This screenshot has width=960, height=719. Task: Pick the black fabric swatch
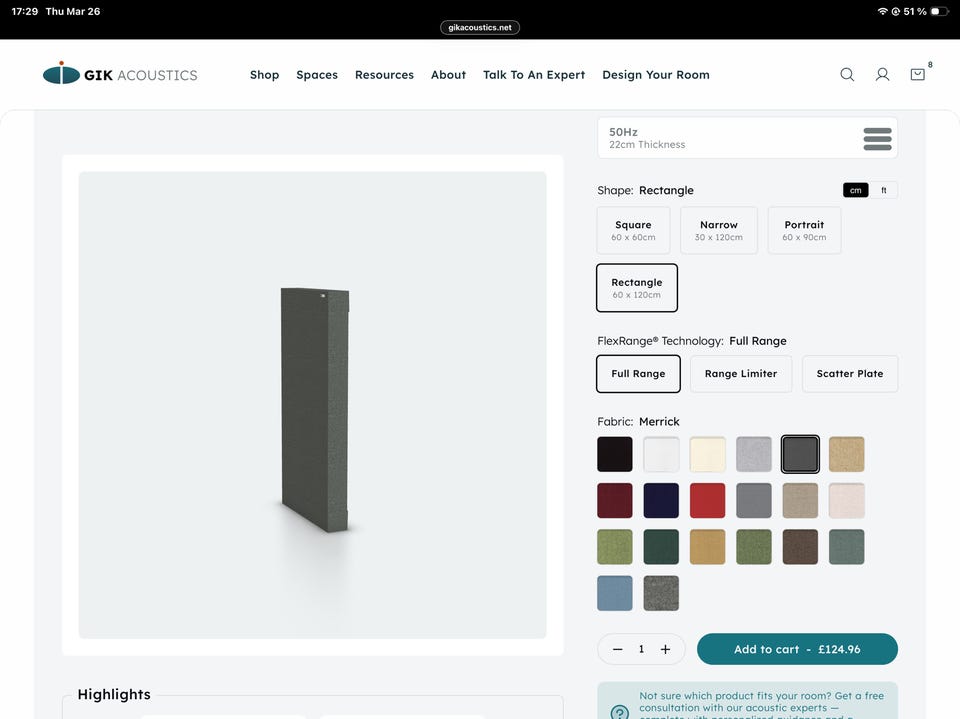point(615,454)
